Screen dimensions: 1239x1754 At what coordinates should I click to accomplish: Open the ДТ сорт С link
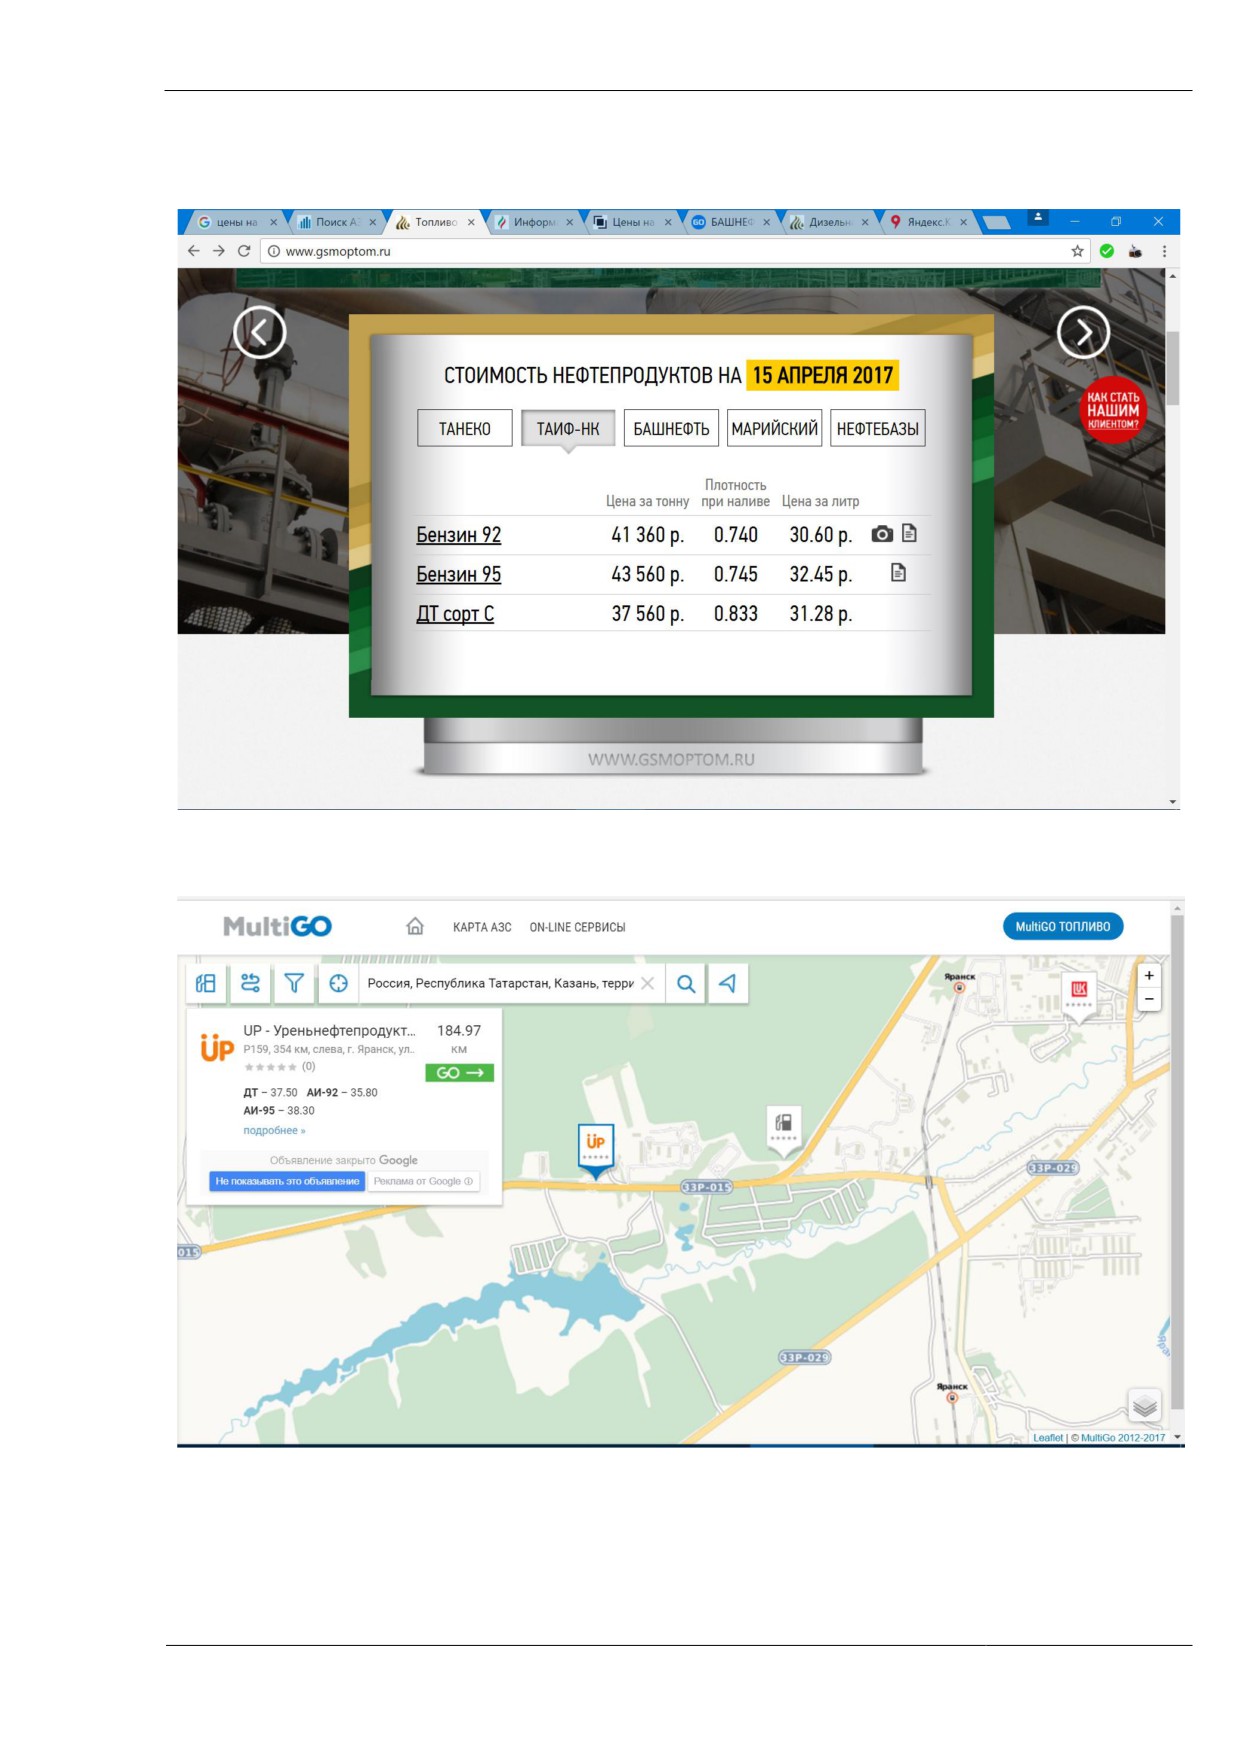[x=455, y=614]
